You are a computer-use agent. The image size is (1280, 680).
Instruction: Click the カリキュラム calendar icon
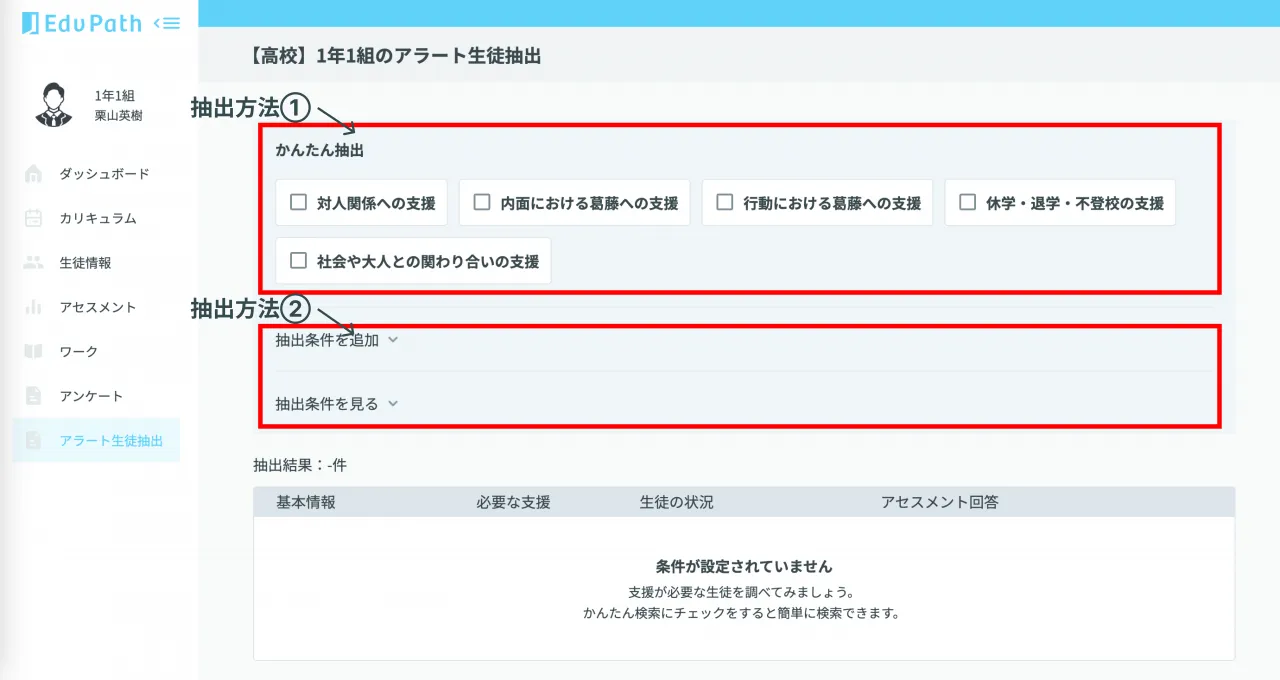click(34, 218)
